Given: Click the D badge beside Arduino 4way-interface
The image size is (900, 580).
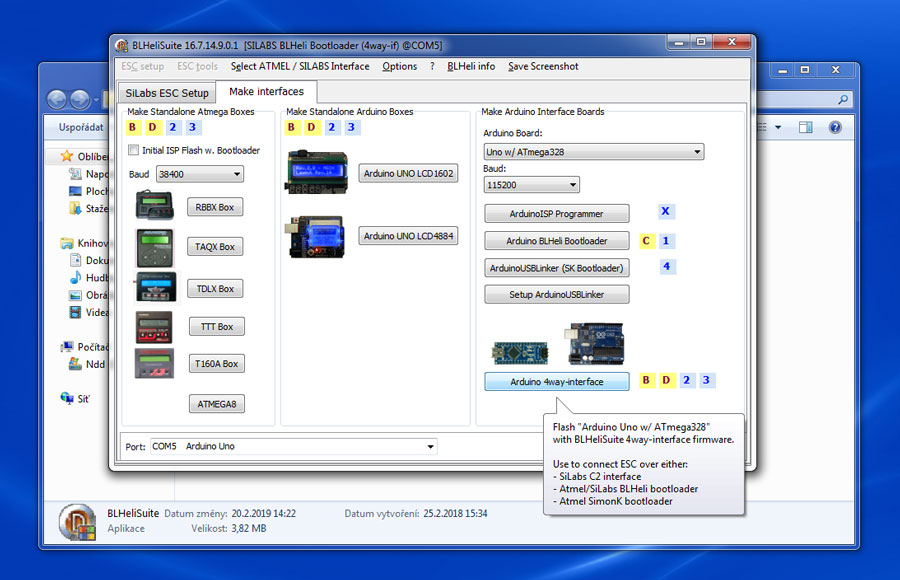Looking at the screenshot, I should (666, 380).
